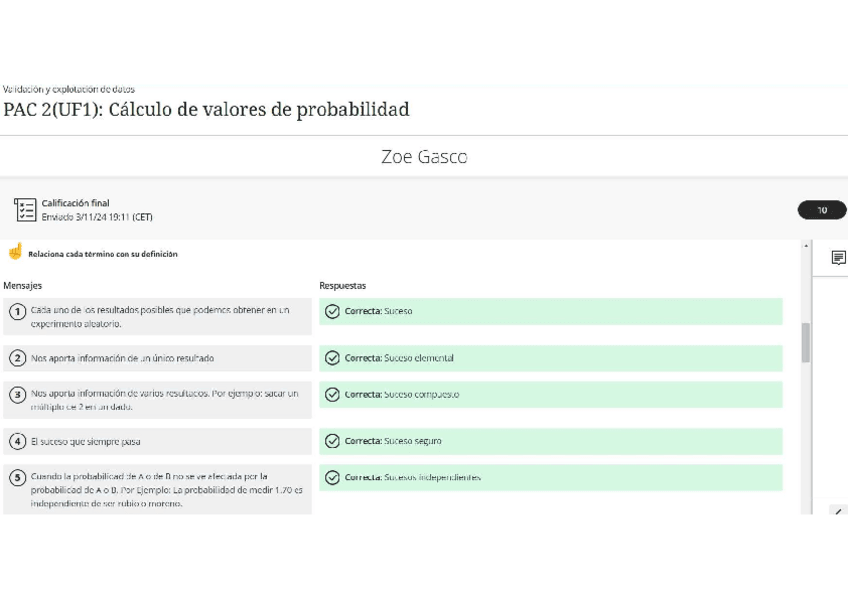This screenshot has width=848, height=599.
Task: Click the pencil edit icon at right edge
Action: [839, 511]
